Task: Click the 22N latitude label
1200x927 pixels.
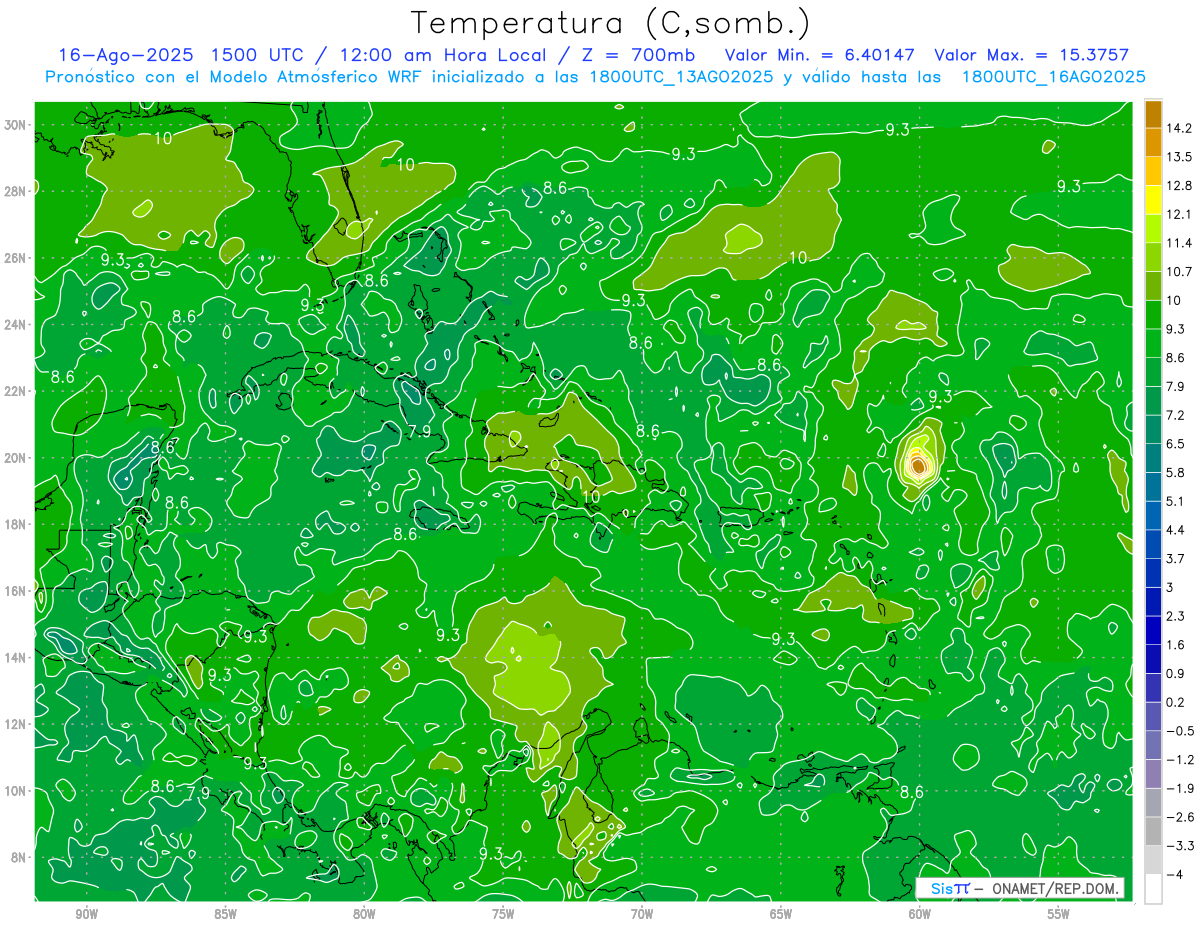Action: tap(17, 391)
